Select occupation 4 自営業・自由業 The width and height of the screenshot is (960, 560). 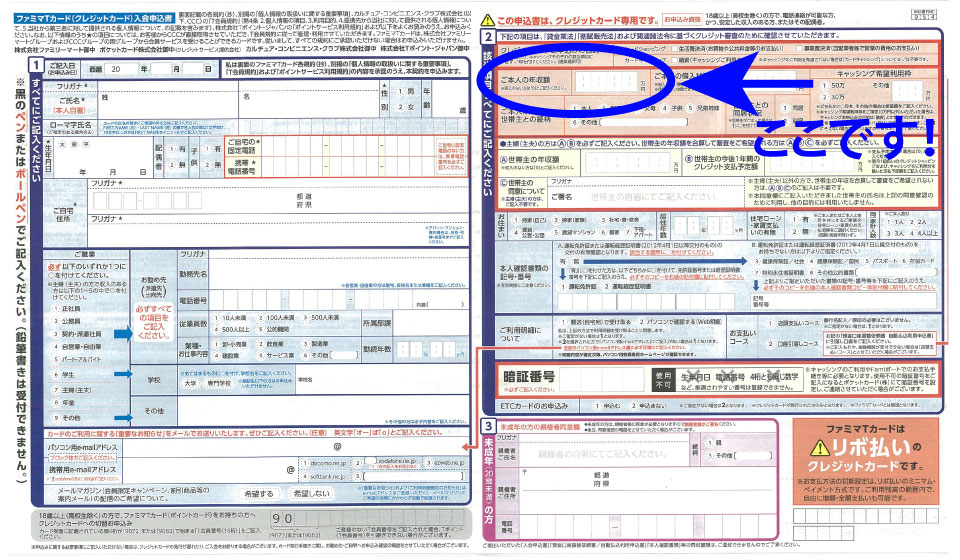click(x=77, y=346)
